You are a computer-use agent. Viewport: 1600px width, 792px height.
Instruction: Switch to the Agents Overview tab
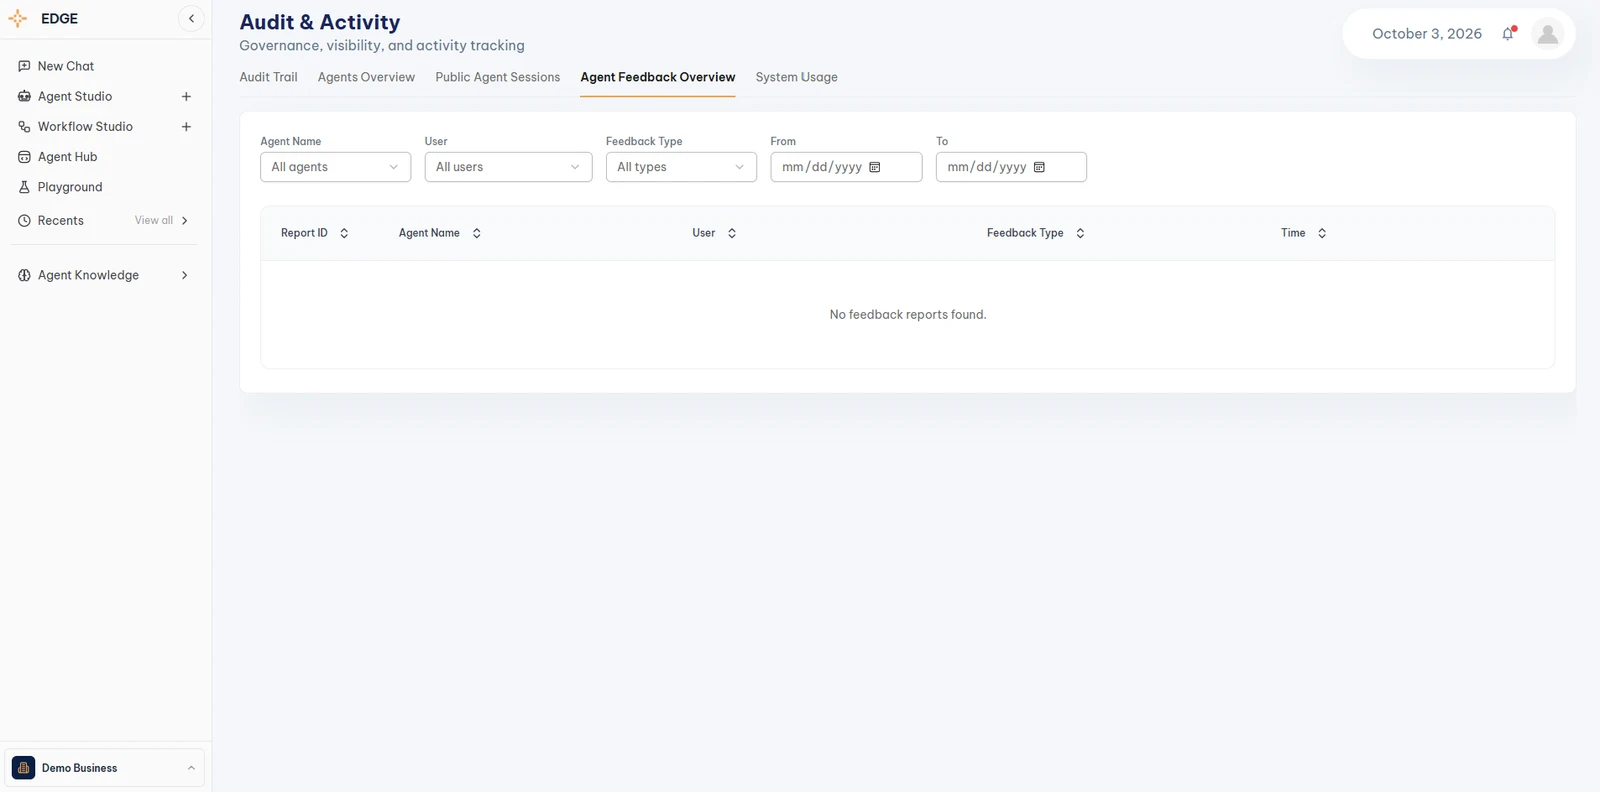pyautogui.click(x=366, y=77)
